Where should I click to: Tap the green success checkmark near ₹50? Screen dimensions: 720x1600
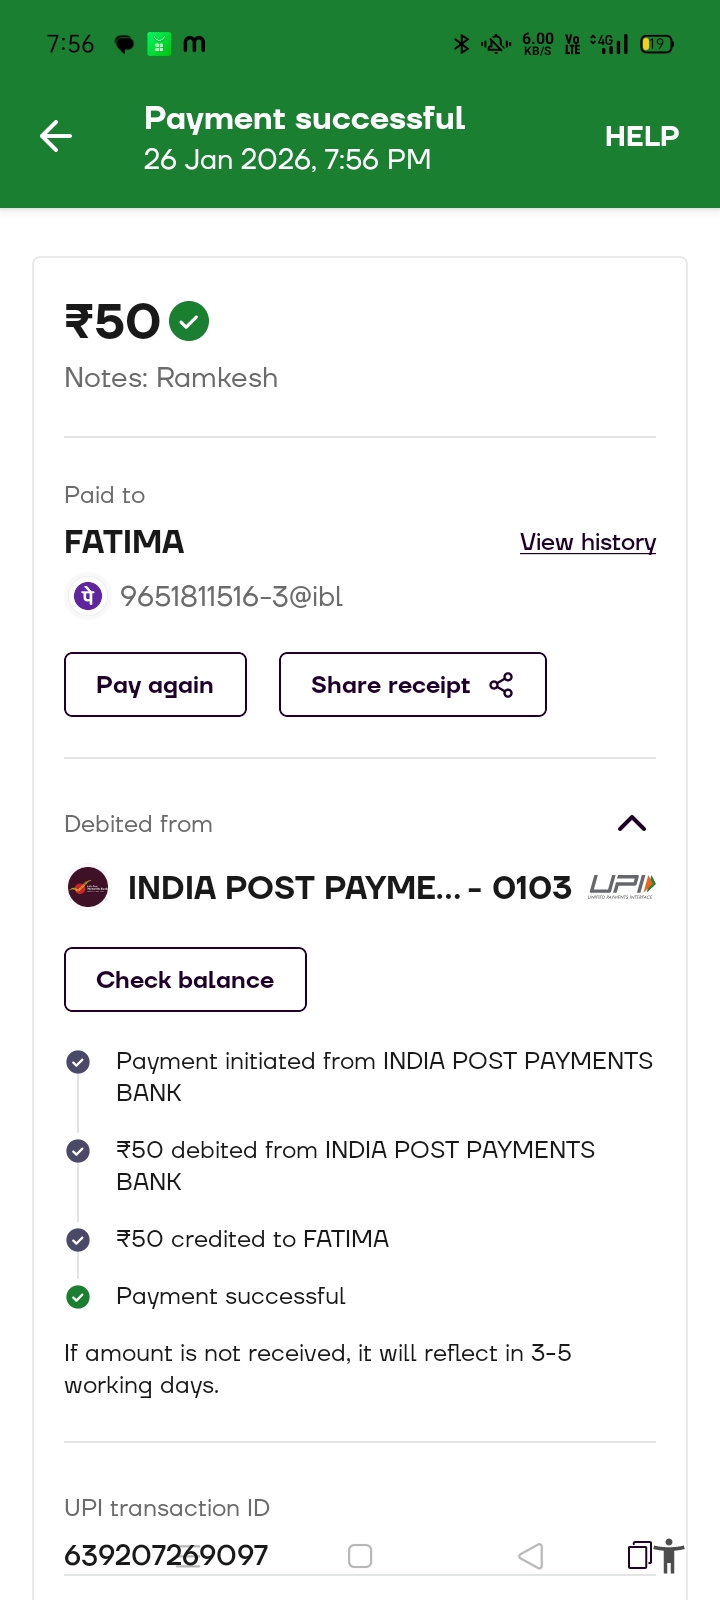189,321
